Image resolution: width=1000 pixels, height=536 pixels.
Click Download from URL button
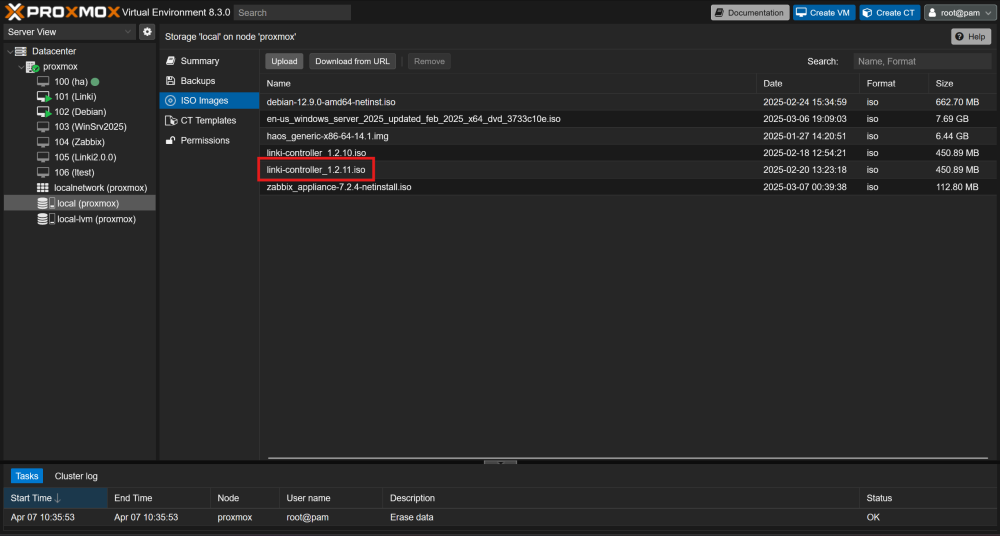point(352,61)
